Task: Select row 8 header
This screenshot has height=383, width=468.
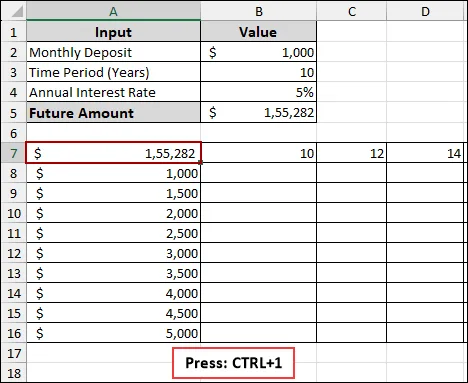Action: [x=13, y=173]
